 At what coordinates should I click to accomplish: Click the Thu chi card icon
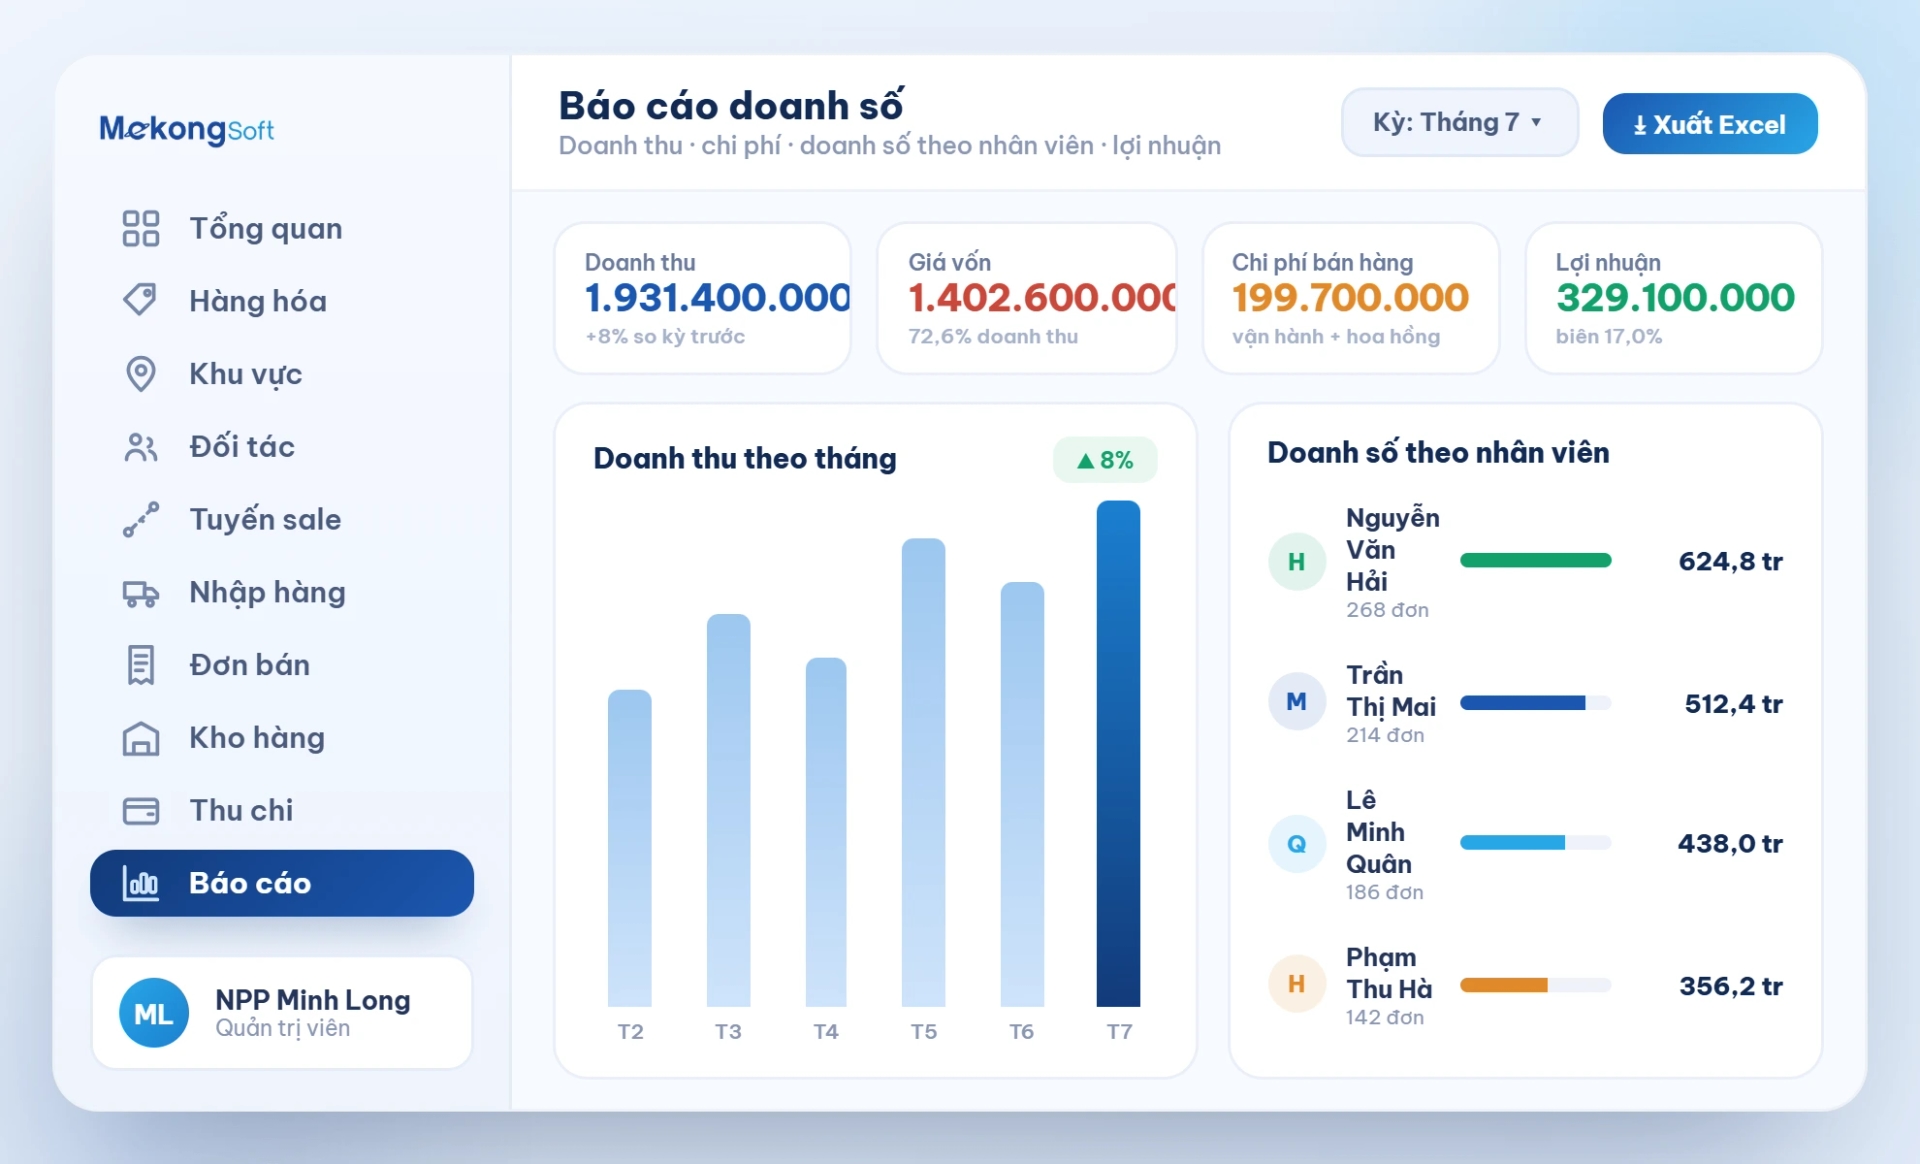141,810
